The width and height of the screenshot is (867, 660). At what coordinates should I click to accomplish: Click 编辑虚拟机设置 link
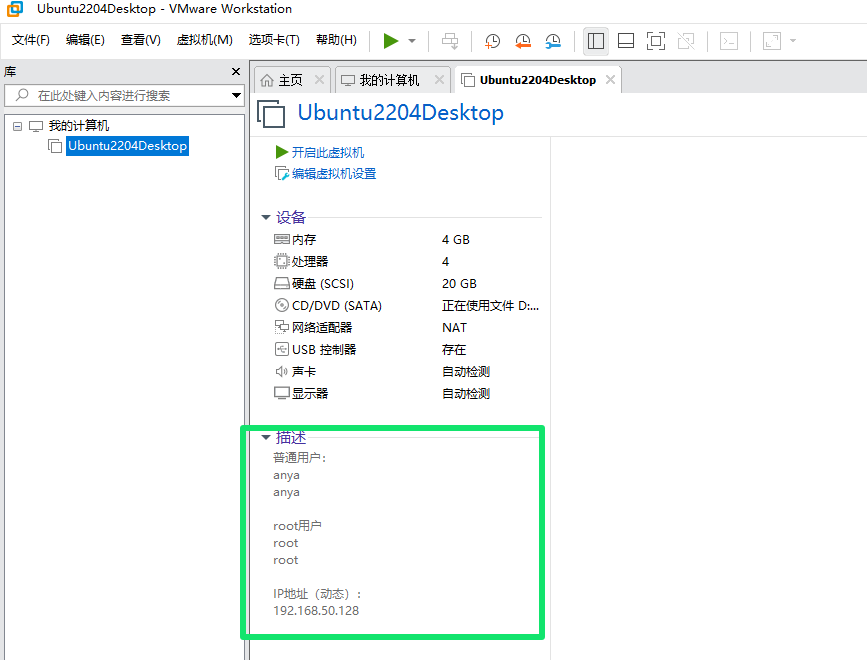(x=333, y=173)
